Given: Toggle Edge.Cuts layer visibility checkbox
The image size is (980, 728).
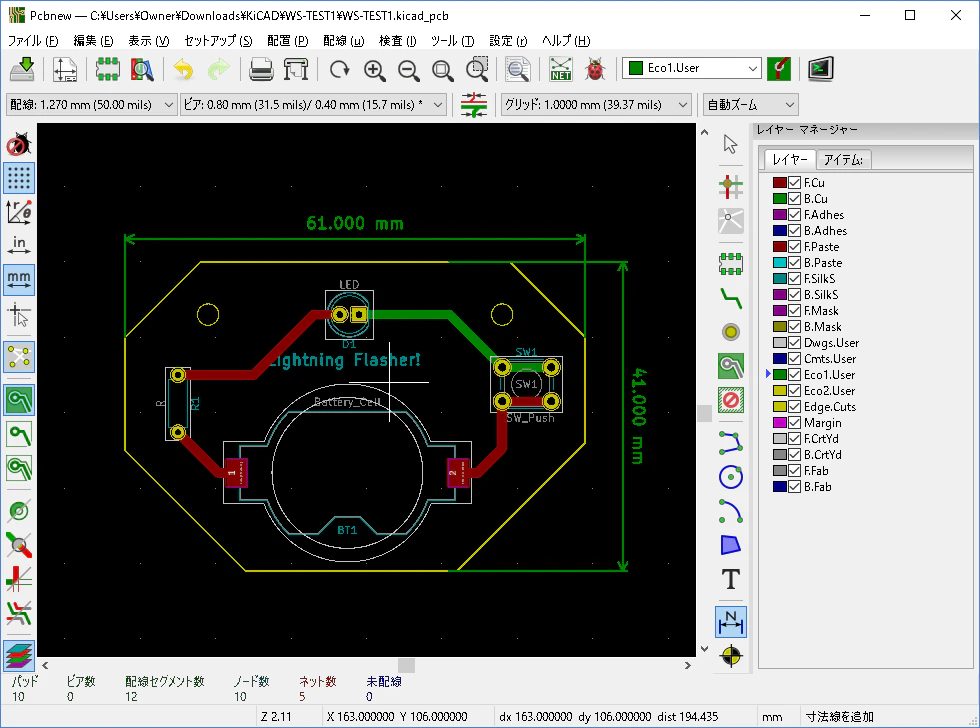Looking at the screenshot, I should [794, 407].
